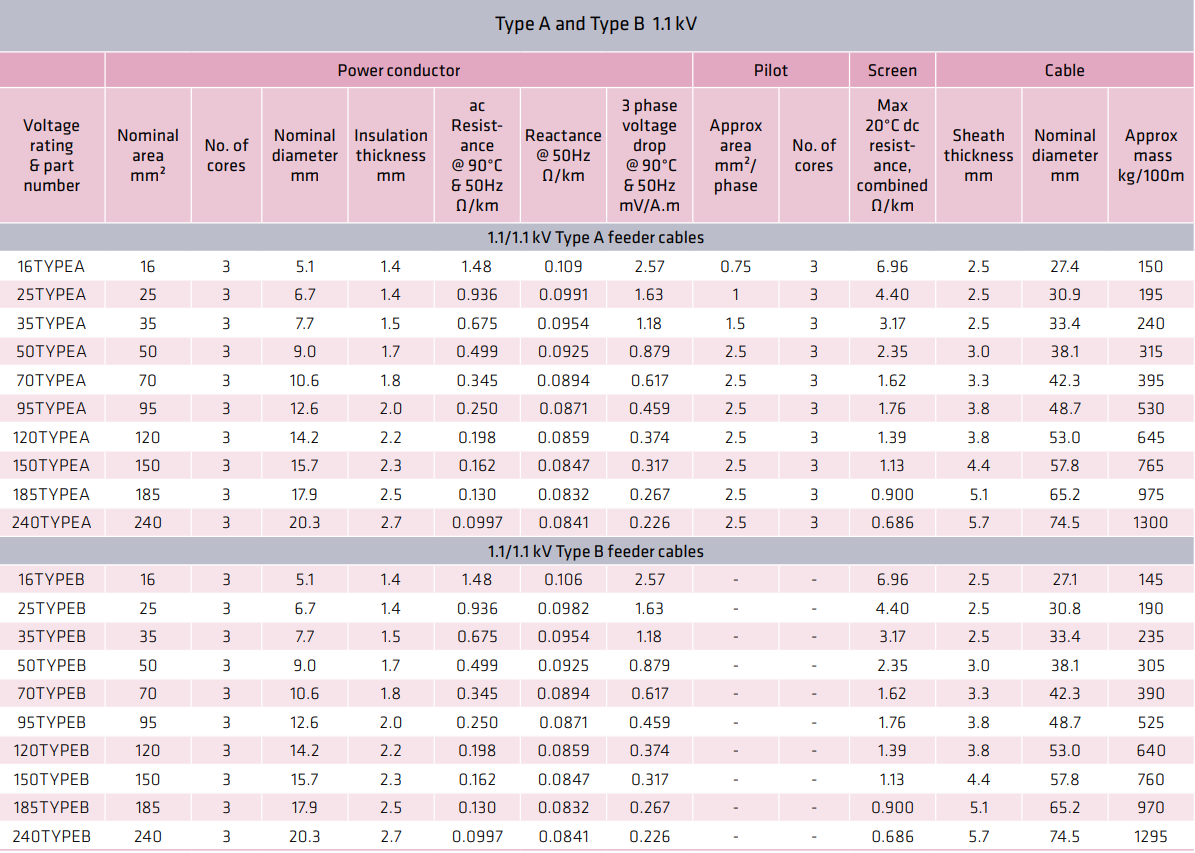The width and height of the screenshot is (1195, 853).
Task: Click approx mass 315 for 50TYPEA
Action: pyautogui.click(x=1151, y=352)
